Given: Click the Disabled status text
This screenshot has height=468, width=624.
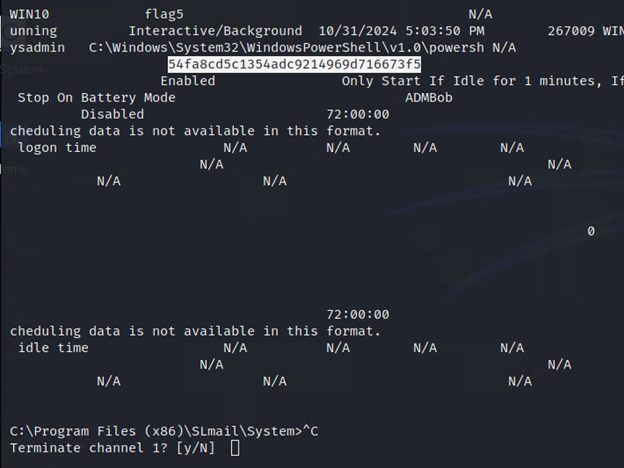Looking at the screenshot, I should point(112,114).
